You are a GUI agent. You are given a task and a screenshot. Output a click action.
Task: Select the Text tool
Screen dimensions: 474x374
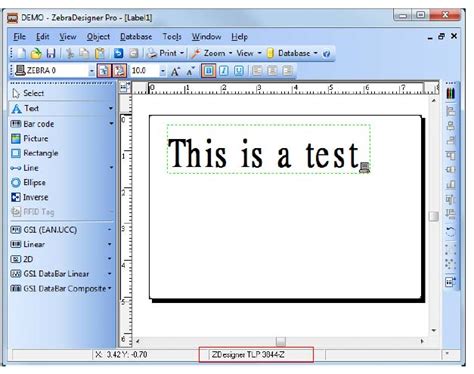pos(62,109)
